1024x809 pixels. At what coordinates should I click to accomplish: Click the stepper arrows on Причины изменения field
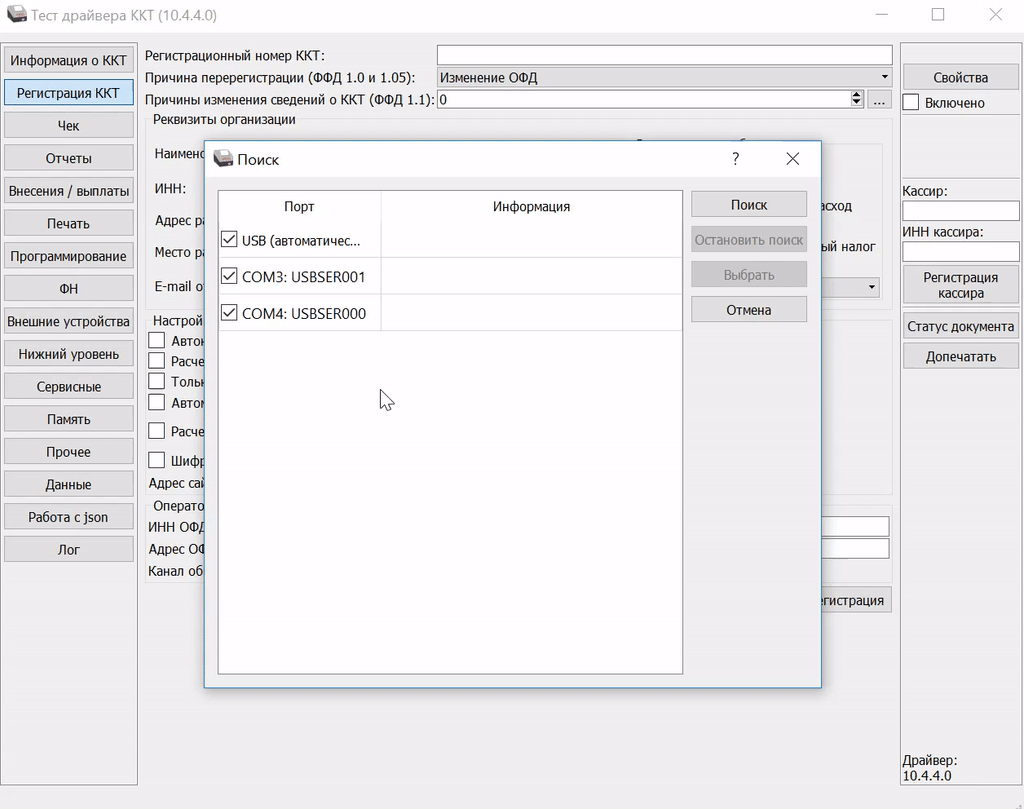pos(857,99)
